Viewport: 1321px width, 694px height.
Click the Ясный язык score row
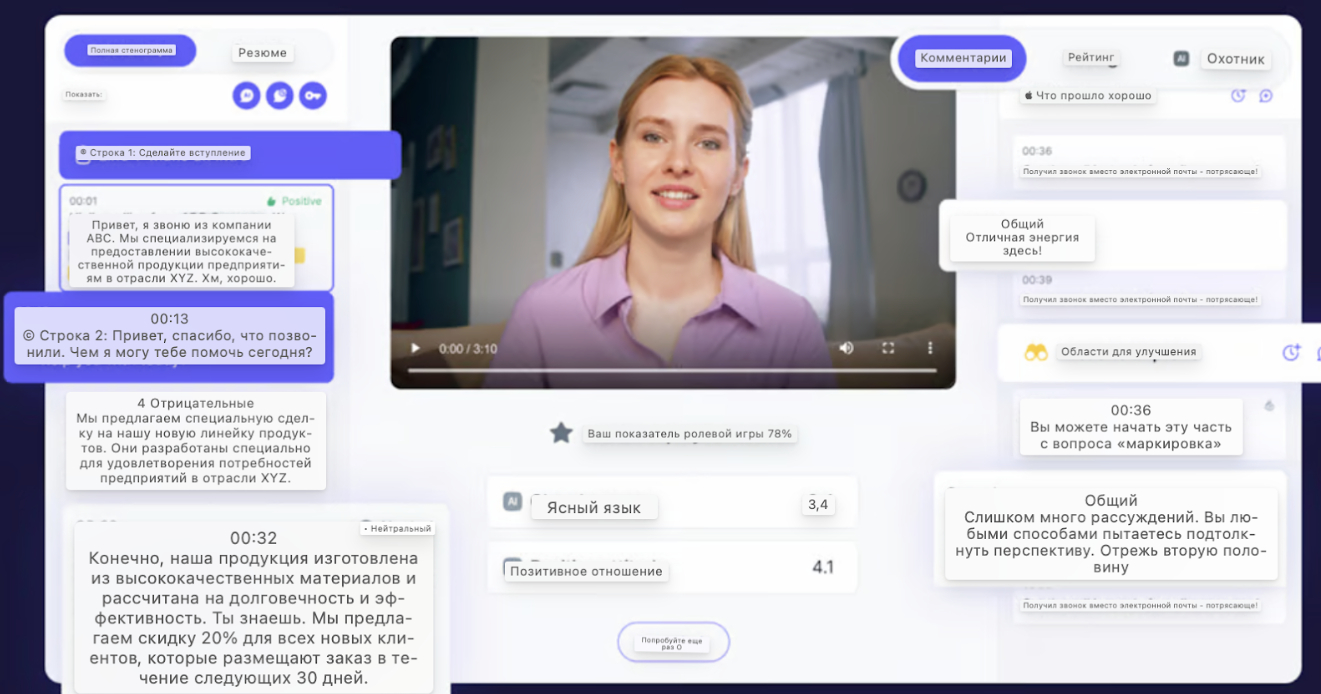tap(672, 503)
